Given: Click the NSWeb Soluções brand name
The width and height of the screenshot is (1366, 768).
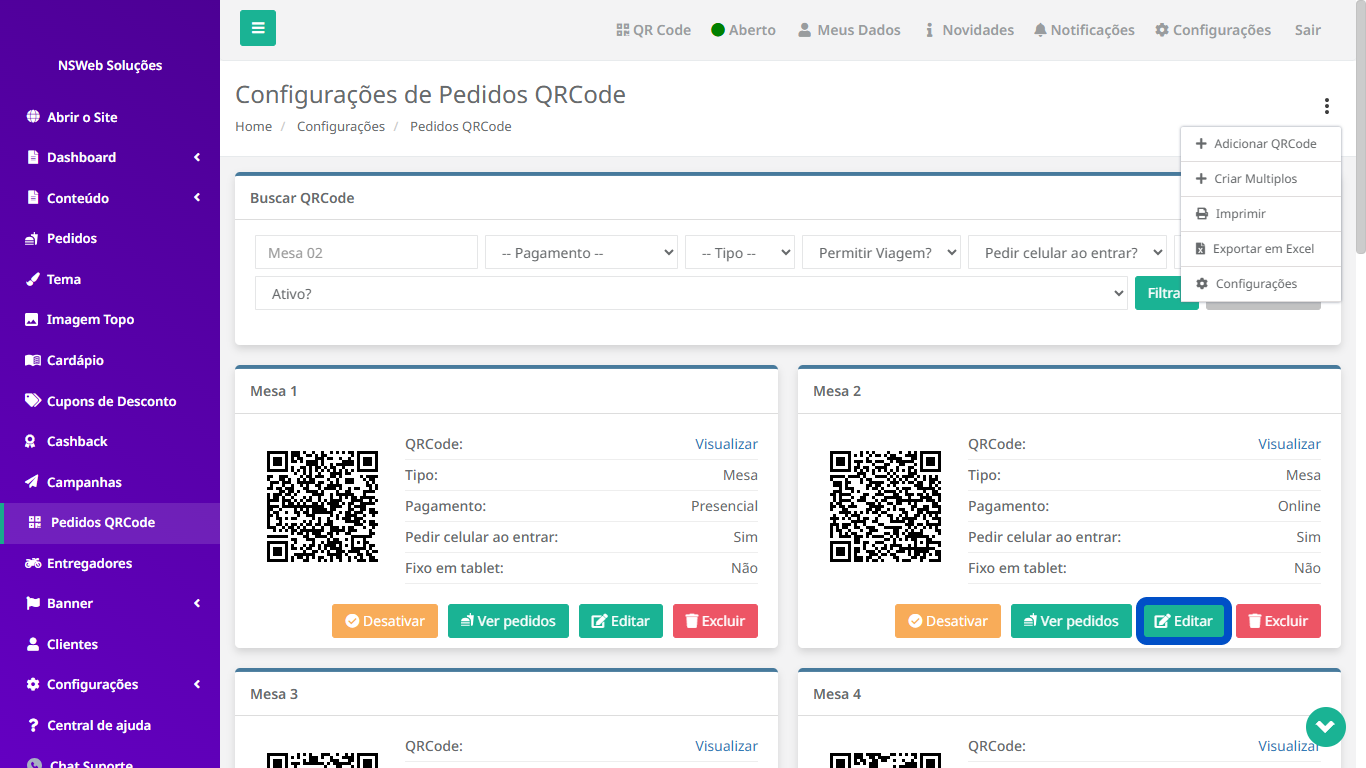Looking at the screenshot, I should pos(110,66).
